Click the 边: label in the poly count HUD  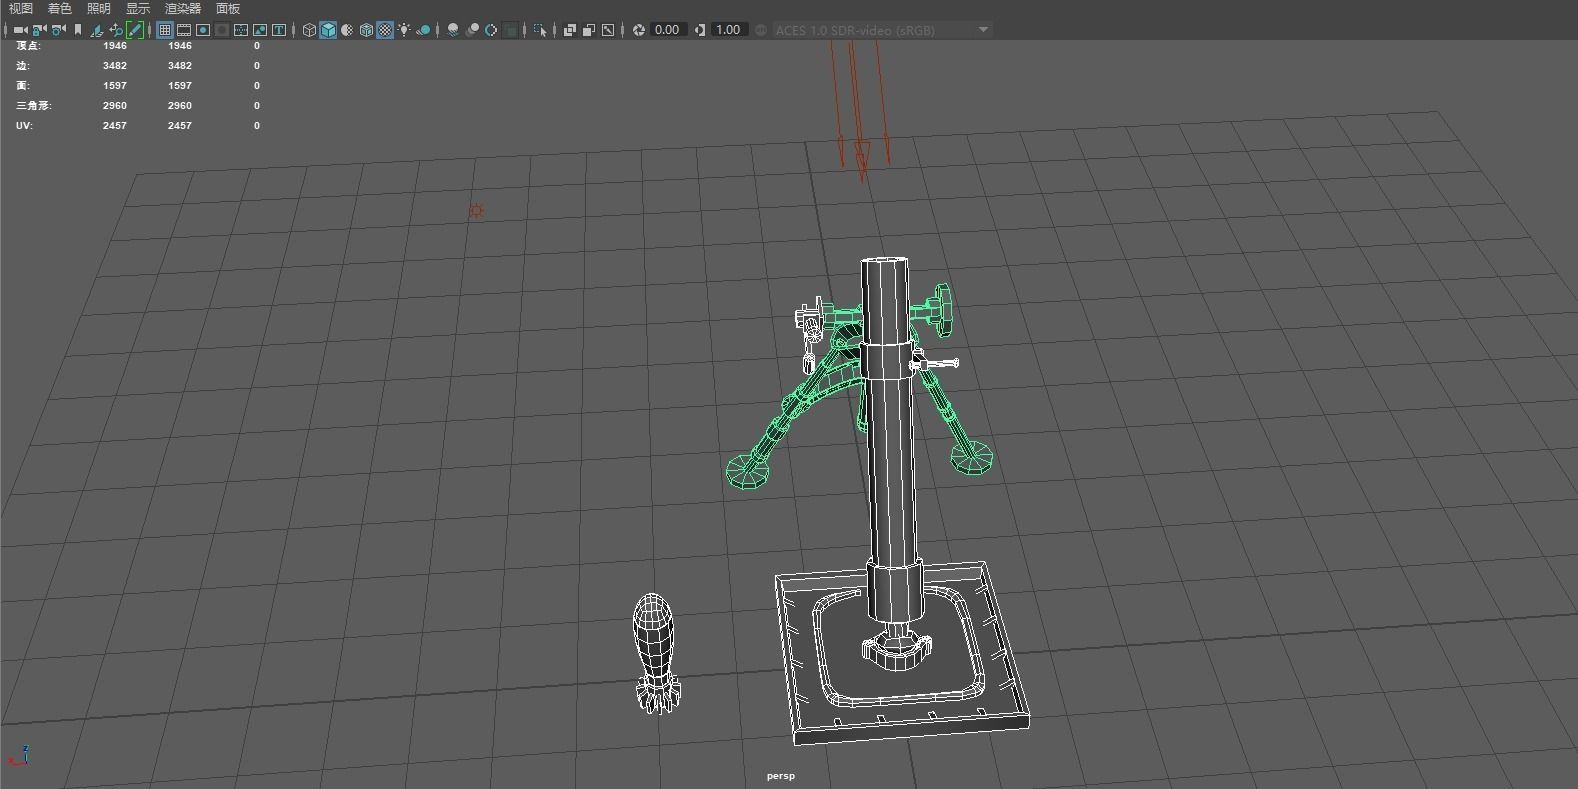22,66
